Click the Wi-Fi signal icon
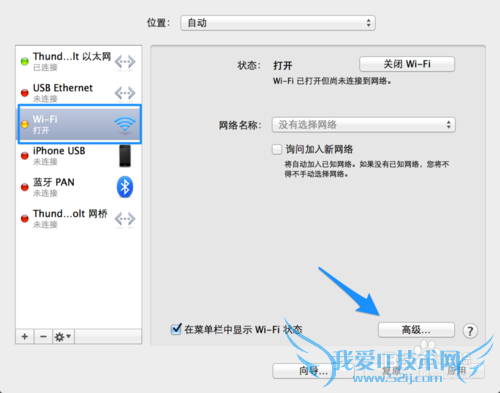This screenshot has height=393, width=500. [x=125, y=124]
